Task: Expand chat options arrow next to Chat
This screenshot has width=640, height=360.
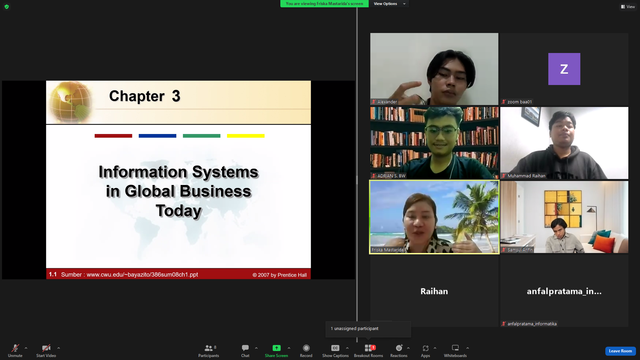Action: [x=256, y=348]
